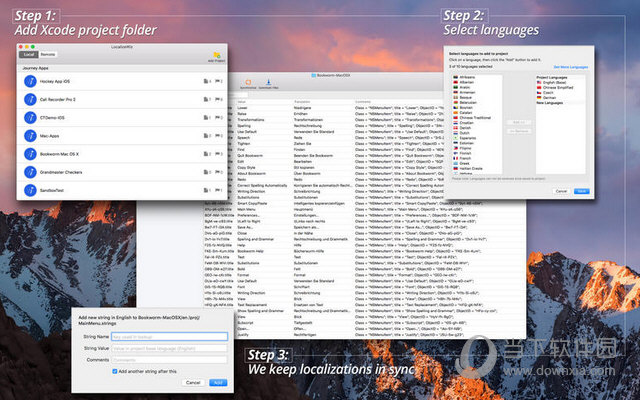The image size is (640, 400).
Task: Select the Grandmaster Checkers project name
Action: pos(61,172)
